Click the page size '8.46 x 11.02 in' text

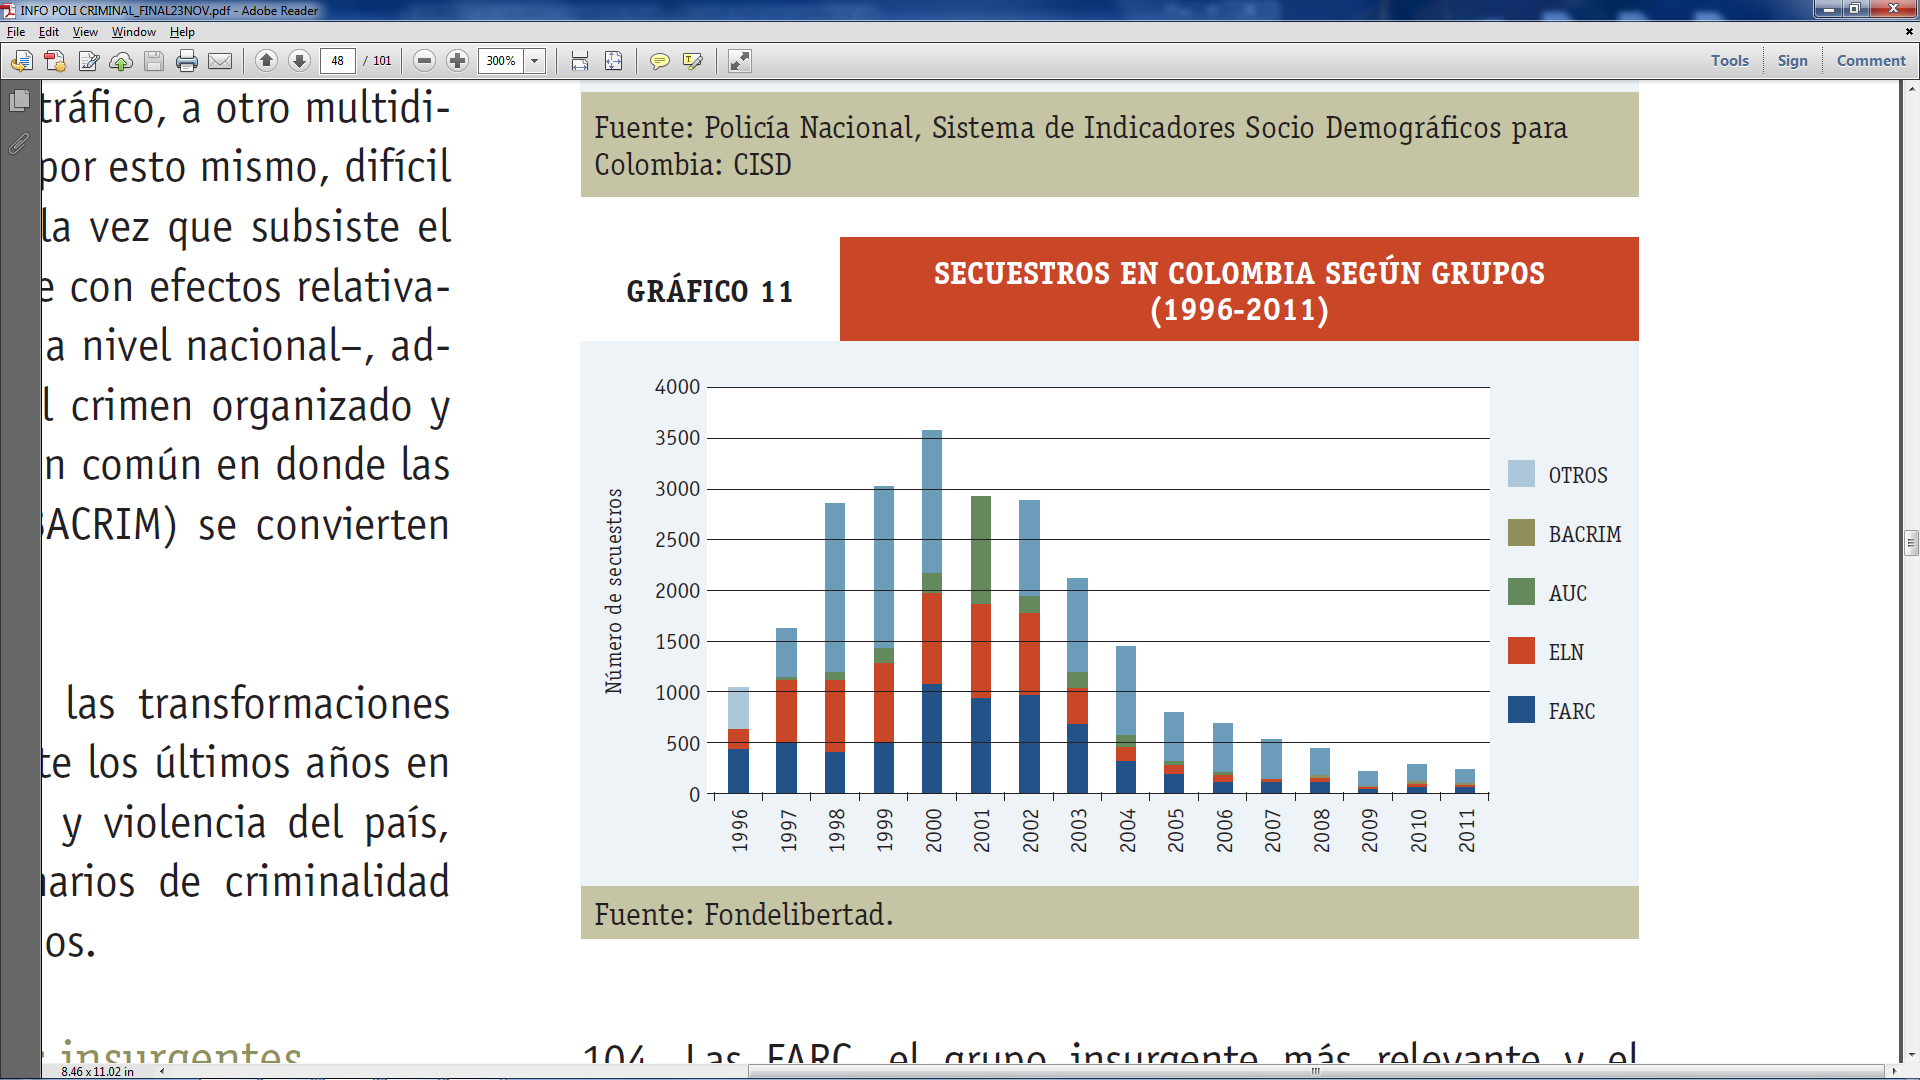(97, 1072)
